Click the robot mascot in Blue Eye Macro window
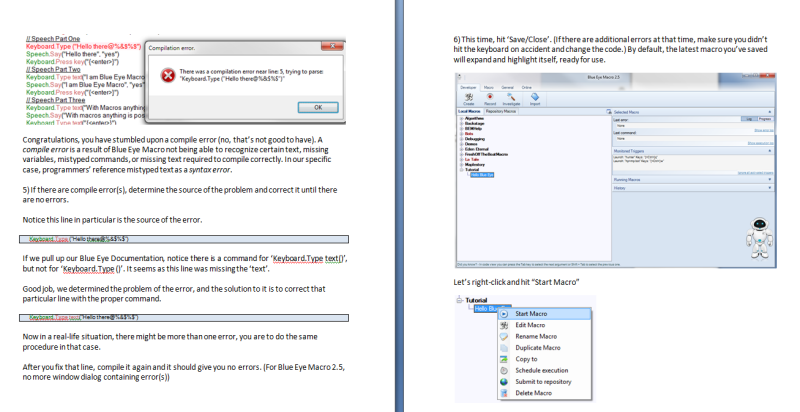Screen dimensions: 800x412 [x=760, y=239]
